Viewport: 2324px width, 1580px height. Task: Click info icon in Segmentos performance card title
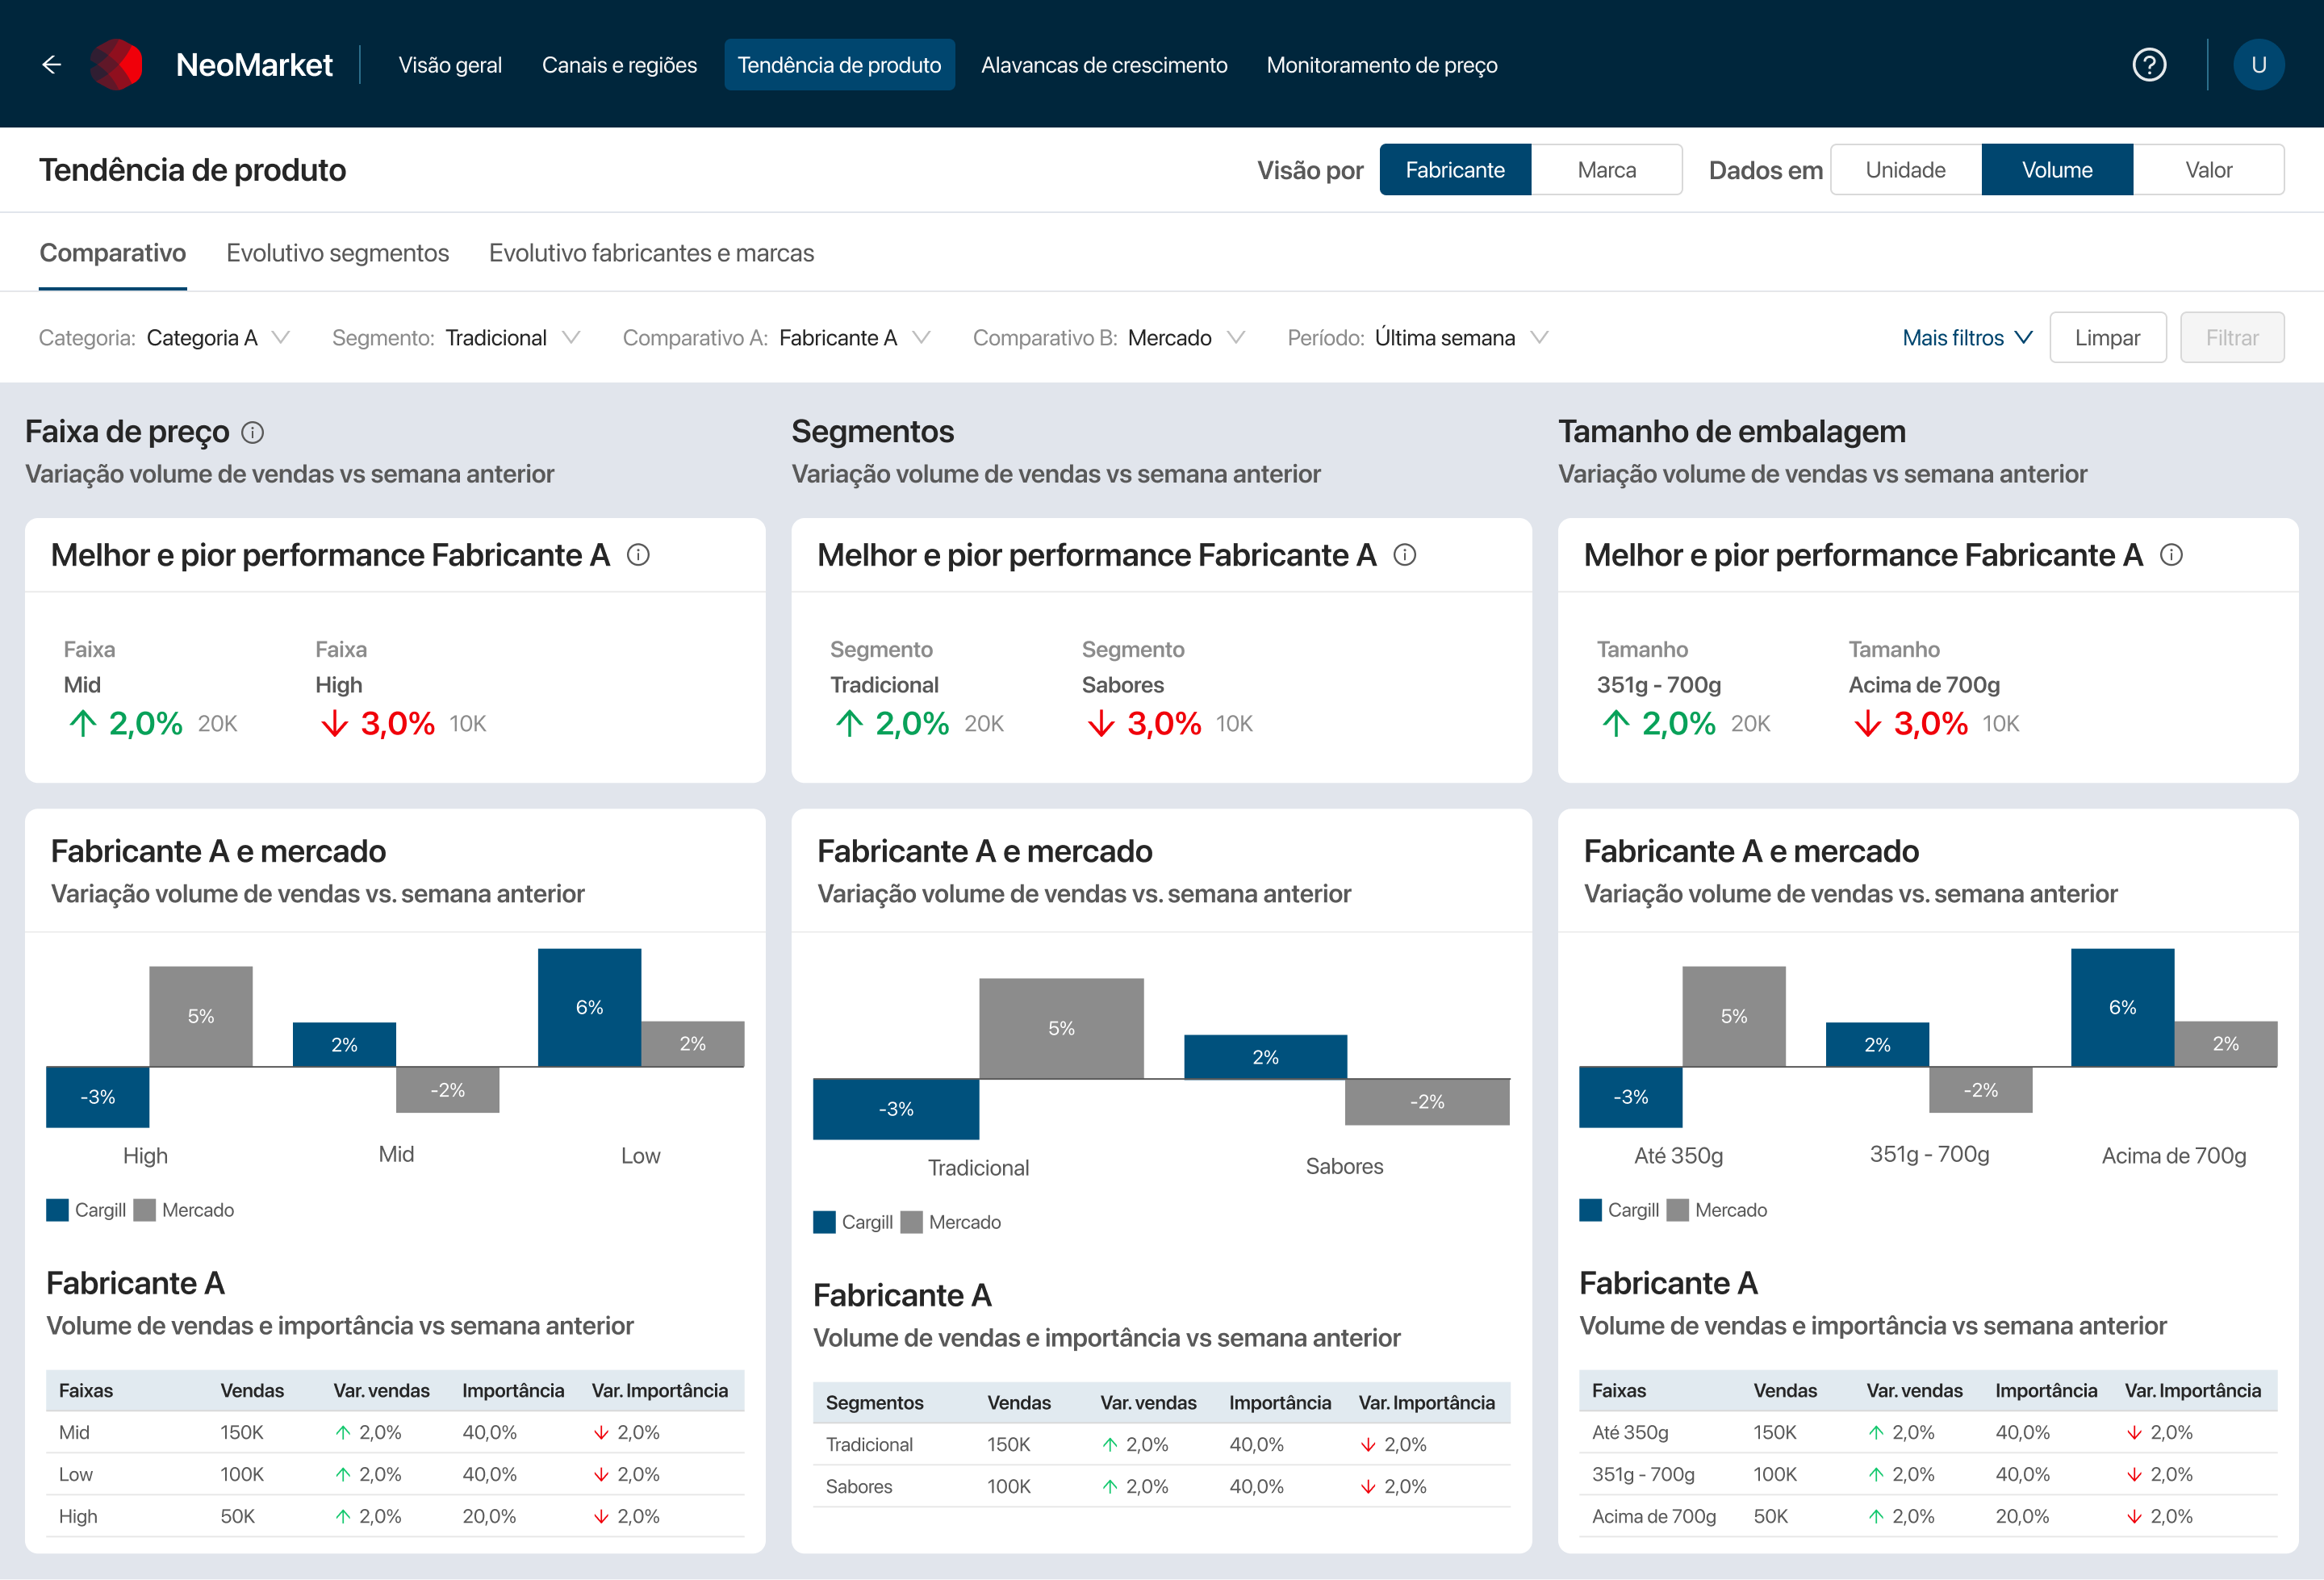(x=1405, y=555)
